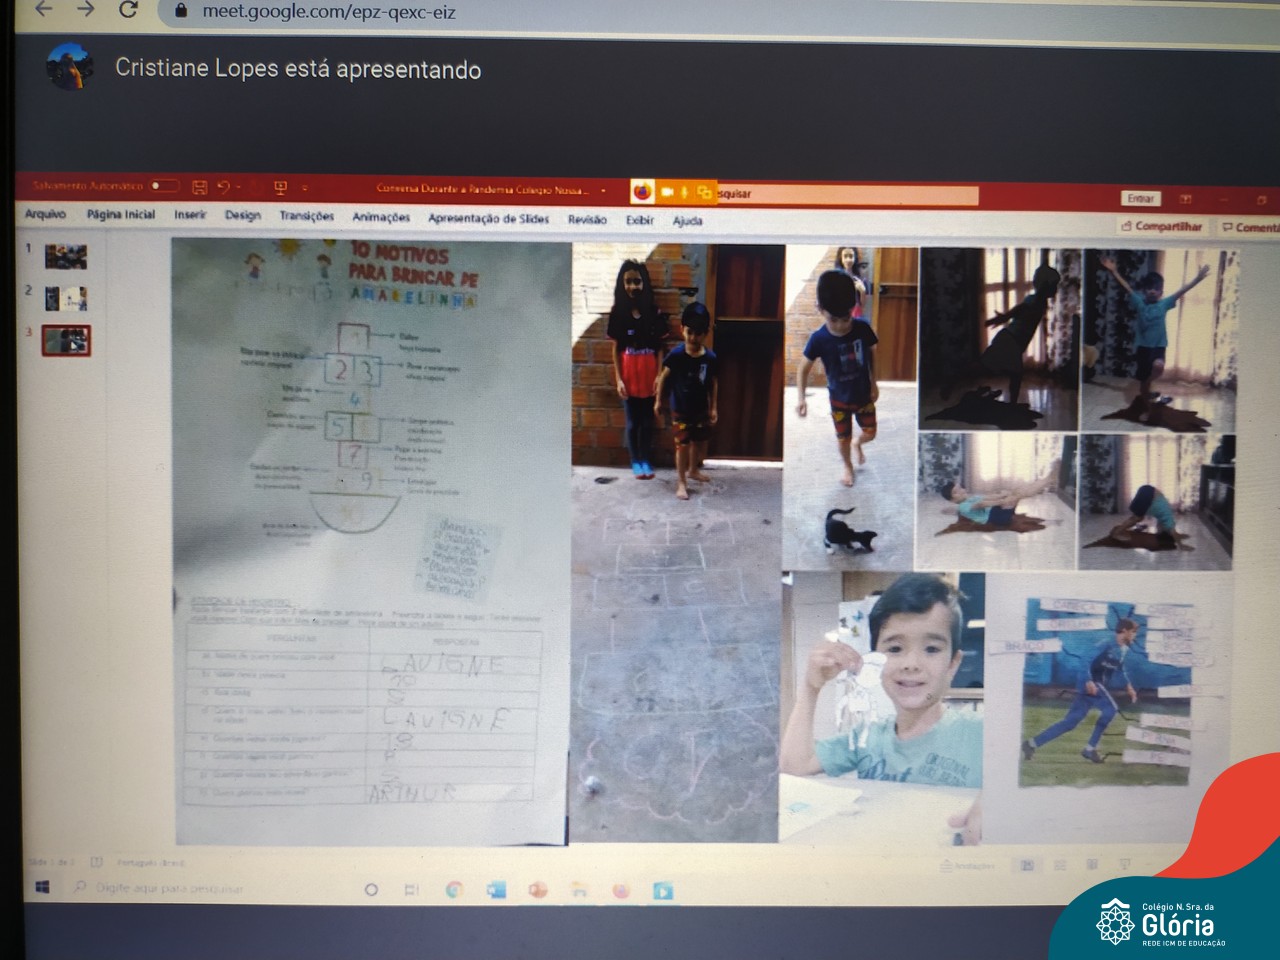Open the Arquivo menu
Viewport: 1280px width, 960px height.
45,214
